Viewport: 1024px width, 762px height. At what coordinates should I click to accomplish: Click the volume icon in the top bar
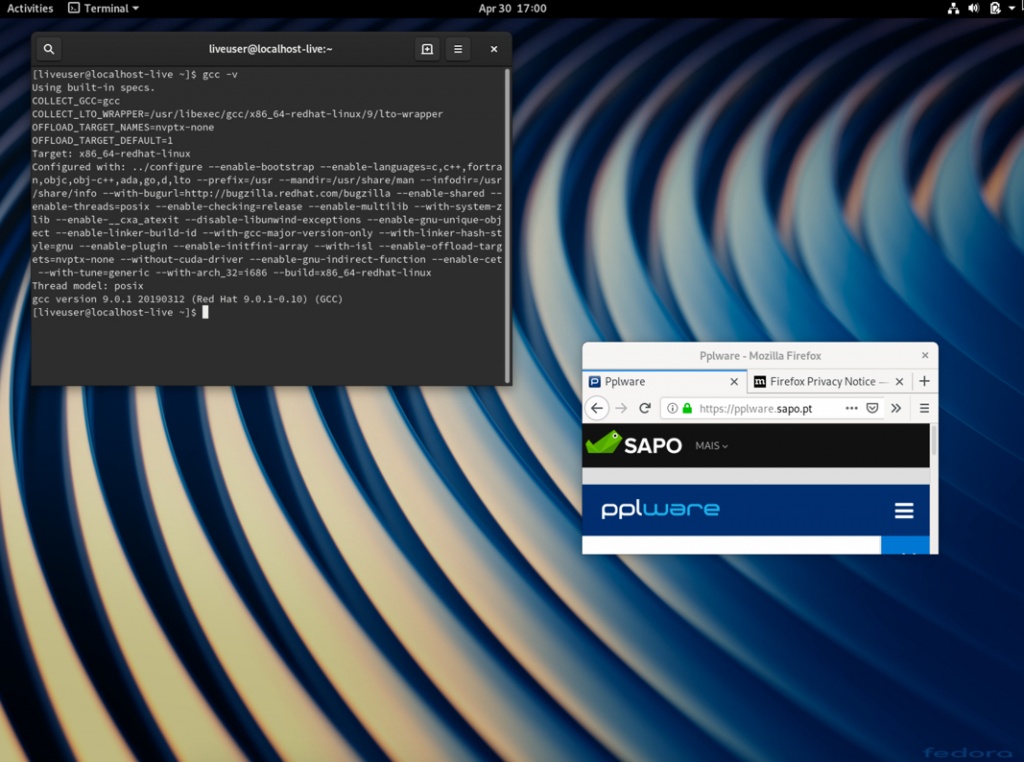point(972,8)
